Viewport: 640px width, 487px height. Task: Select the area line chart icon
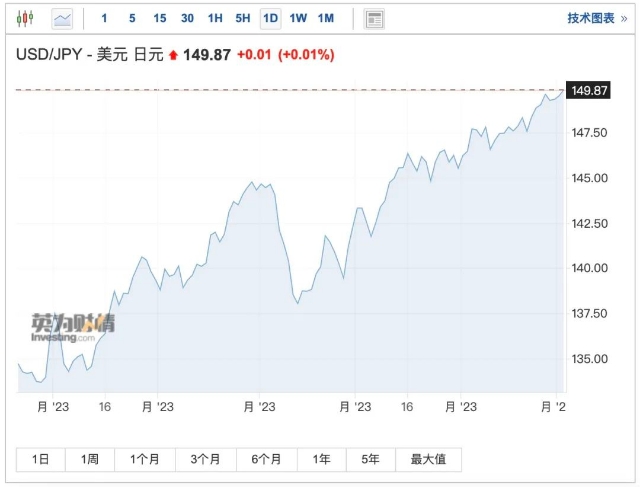62,19
